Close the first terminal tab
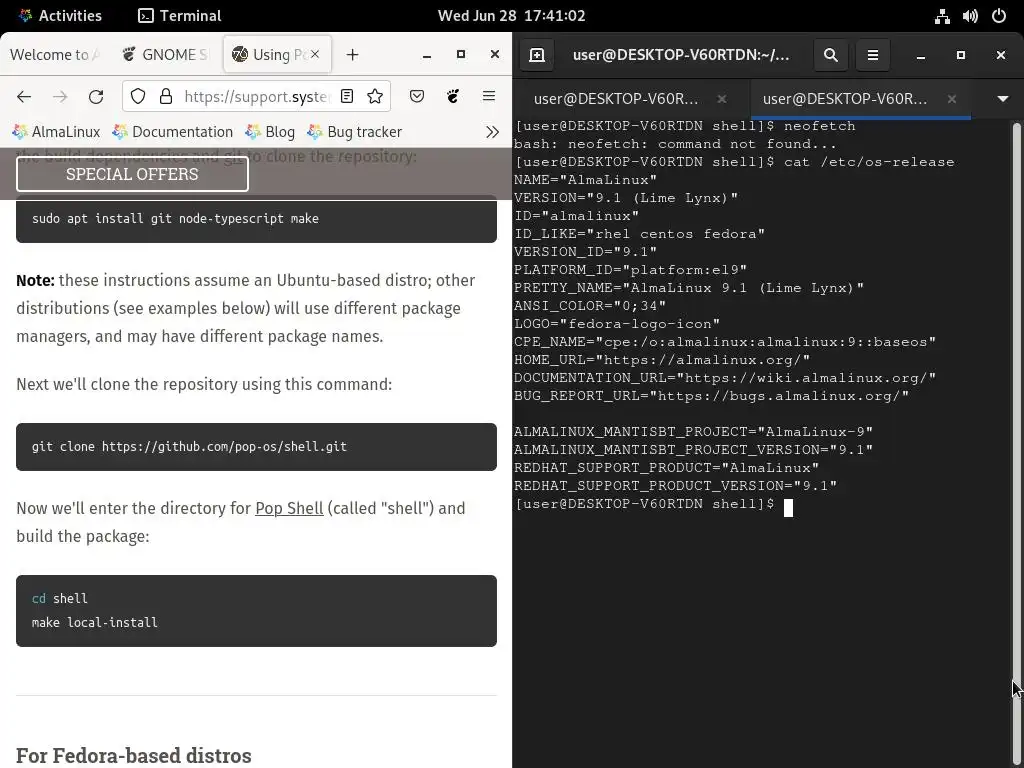Screen dimensions: 1024x768 click(722, 99)
